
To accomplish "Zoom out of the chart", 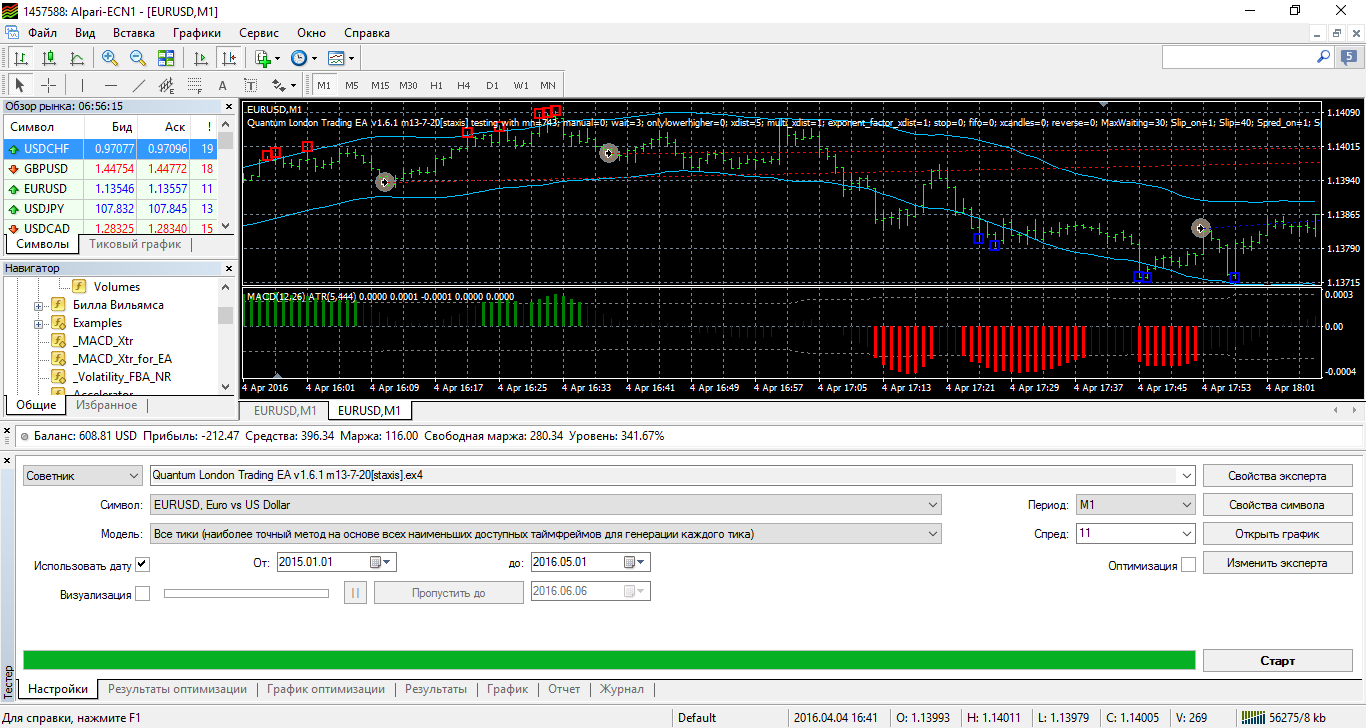I will click(x=138, y=58).
